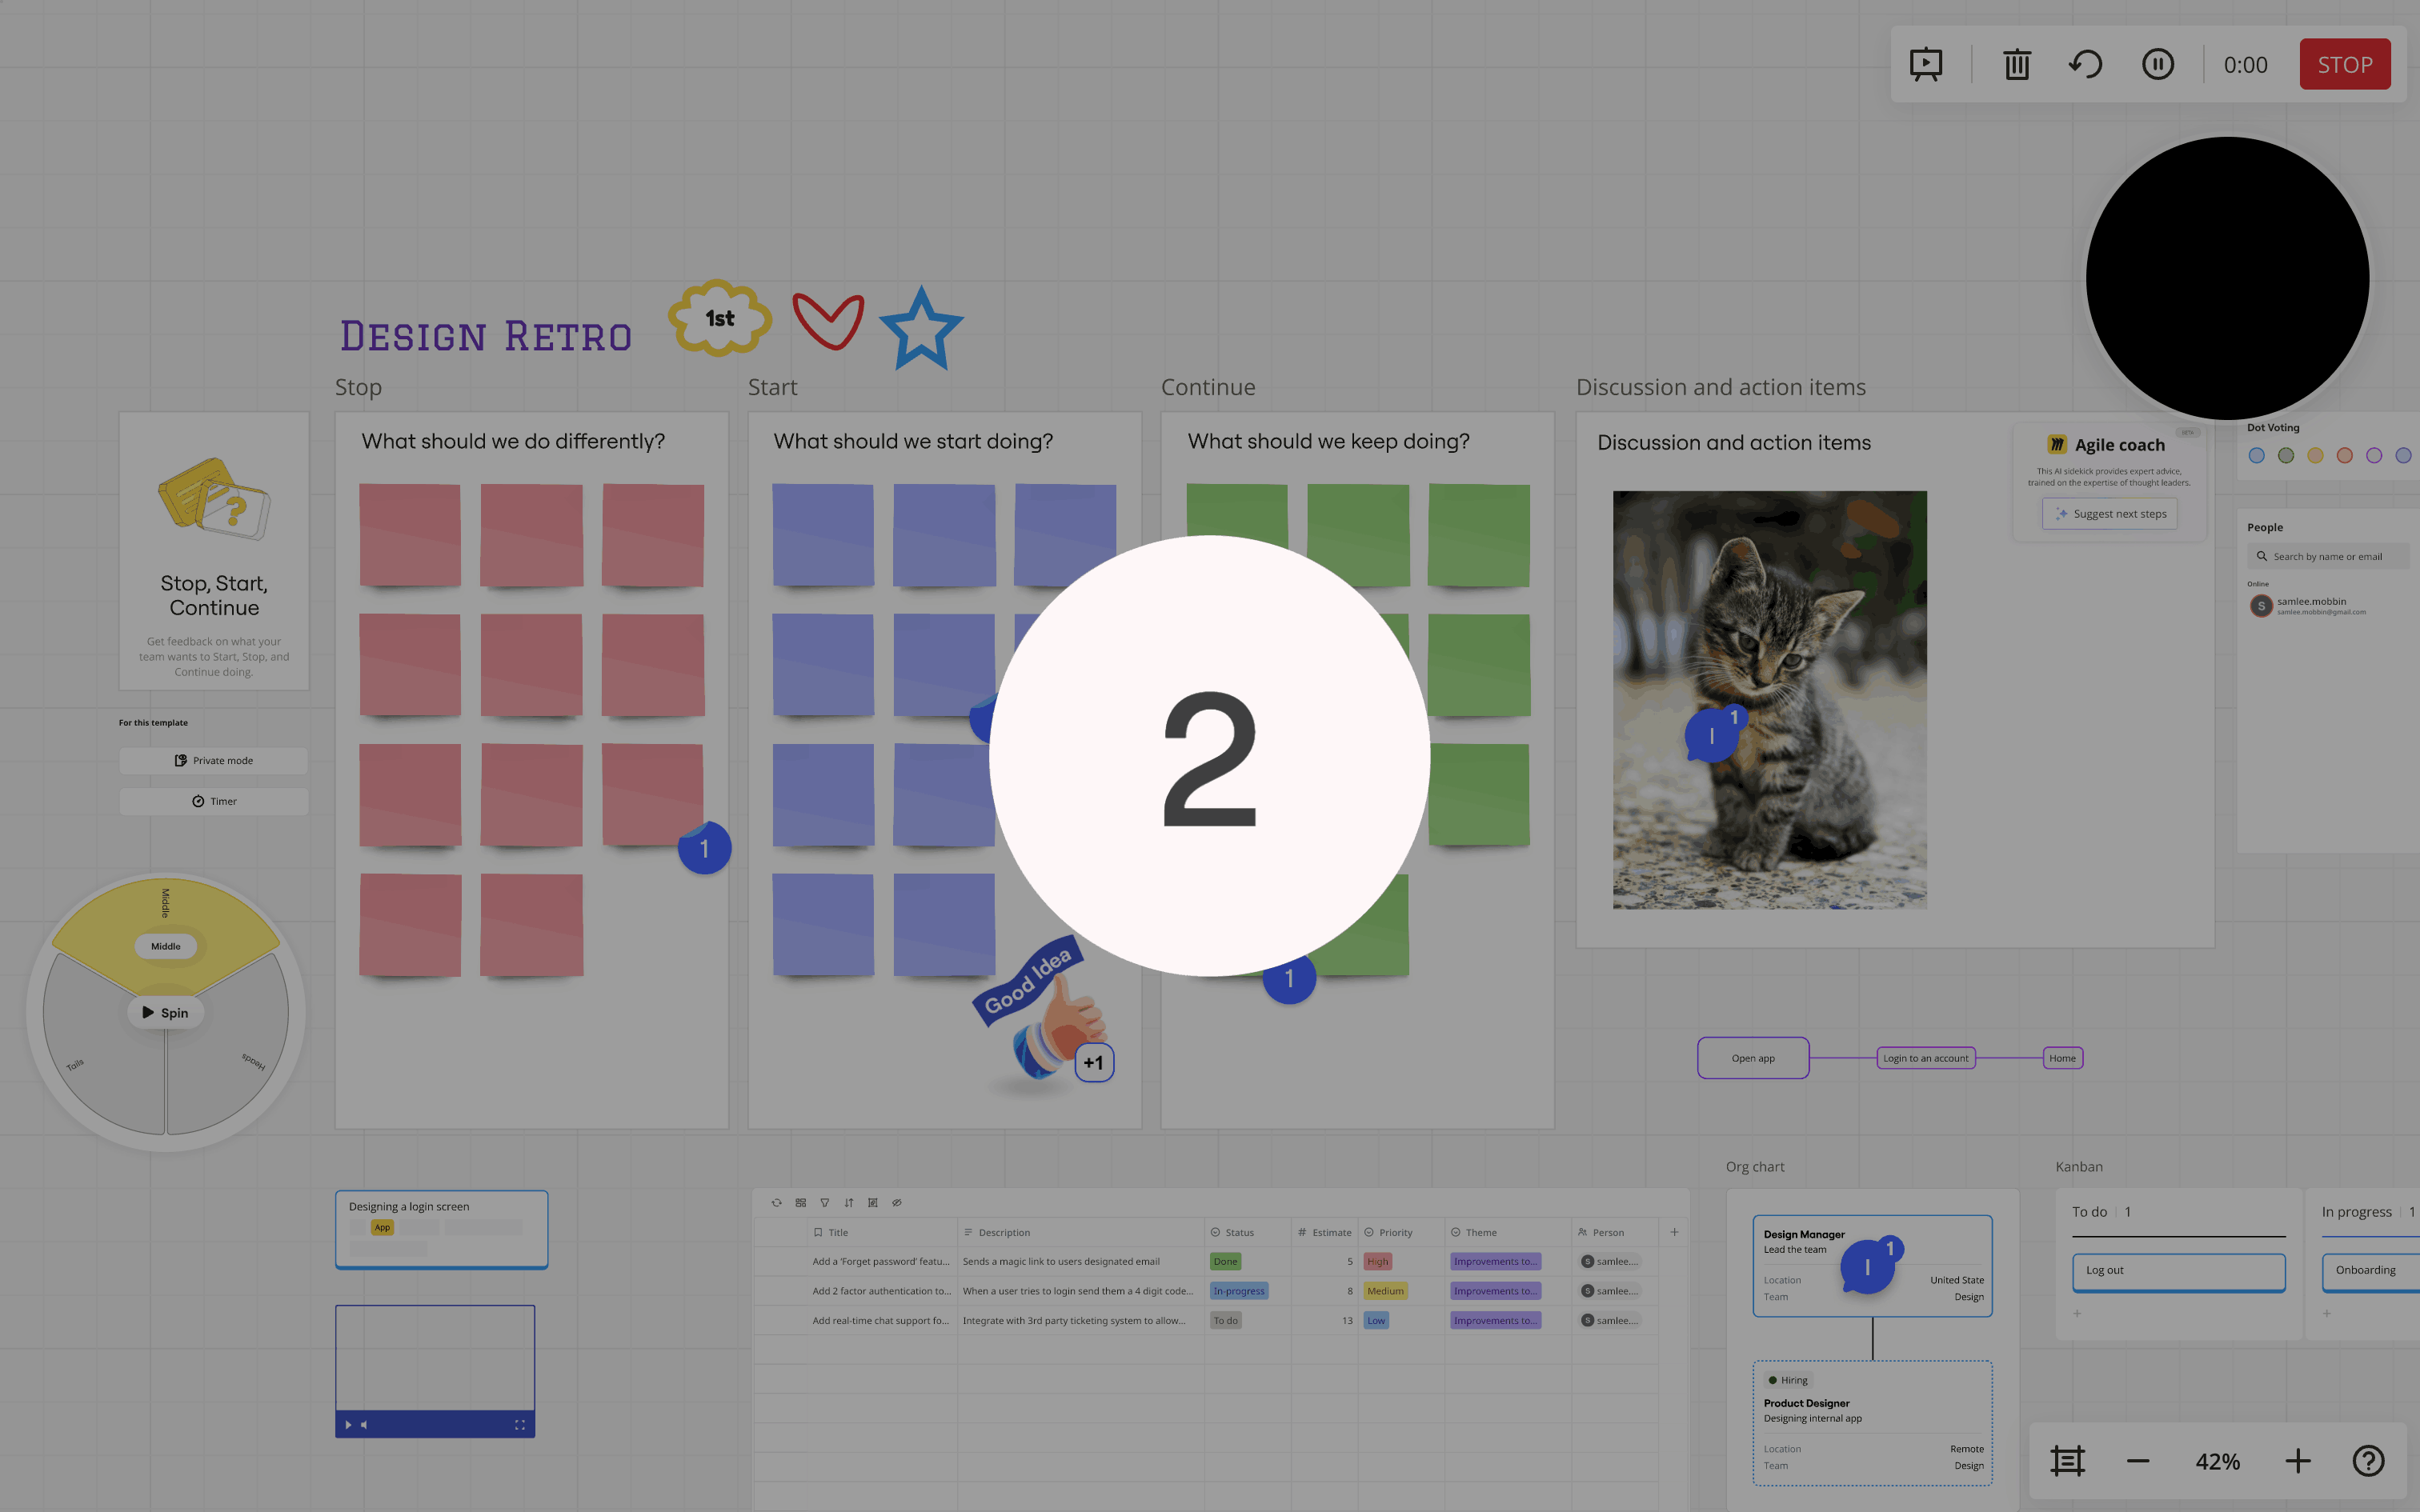Open the help question mark icon

click(x=2368, y=1461)
